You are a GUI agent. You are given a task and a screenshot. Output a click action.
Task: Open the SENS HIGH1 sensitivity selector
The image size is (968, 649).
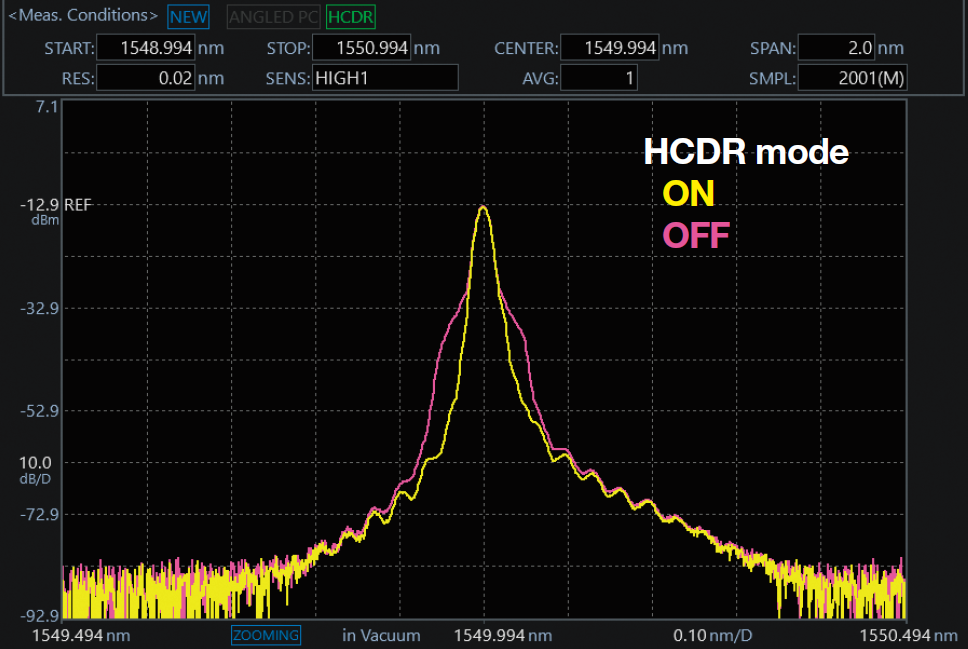[385, 77]
